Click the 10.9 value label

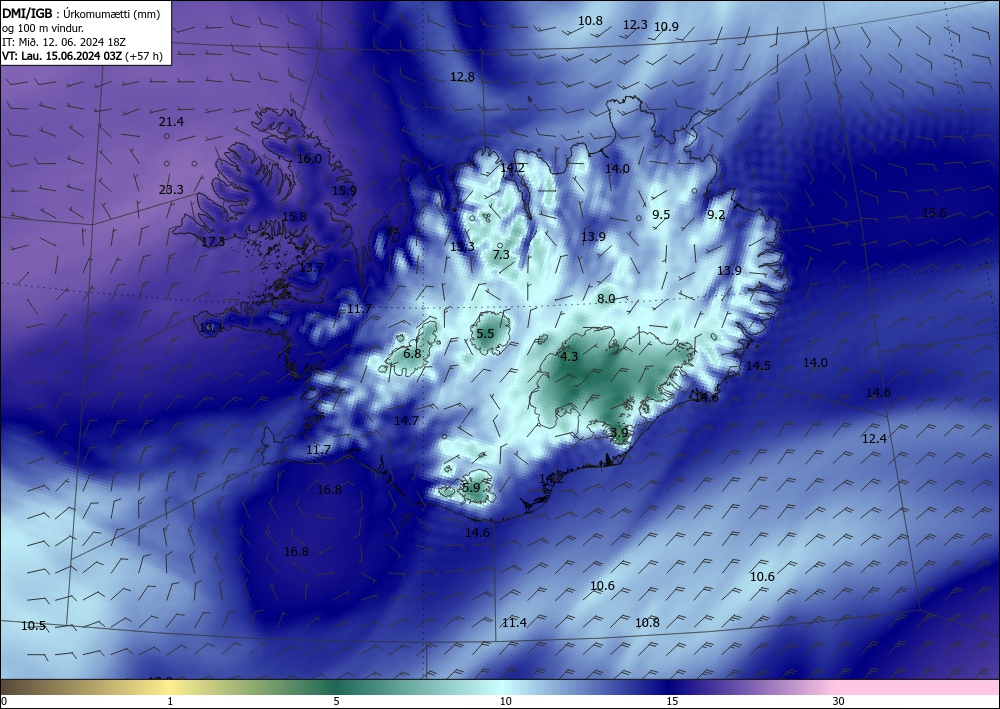[x=666, y=26]
